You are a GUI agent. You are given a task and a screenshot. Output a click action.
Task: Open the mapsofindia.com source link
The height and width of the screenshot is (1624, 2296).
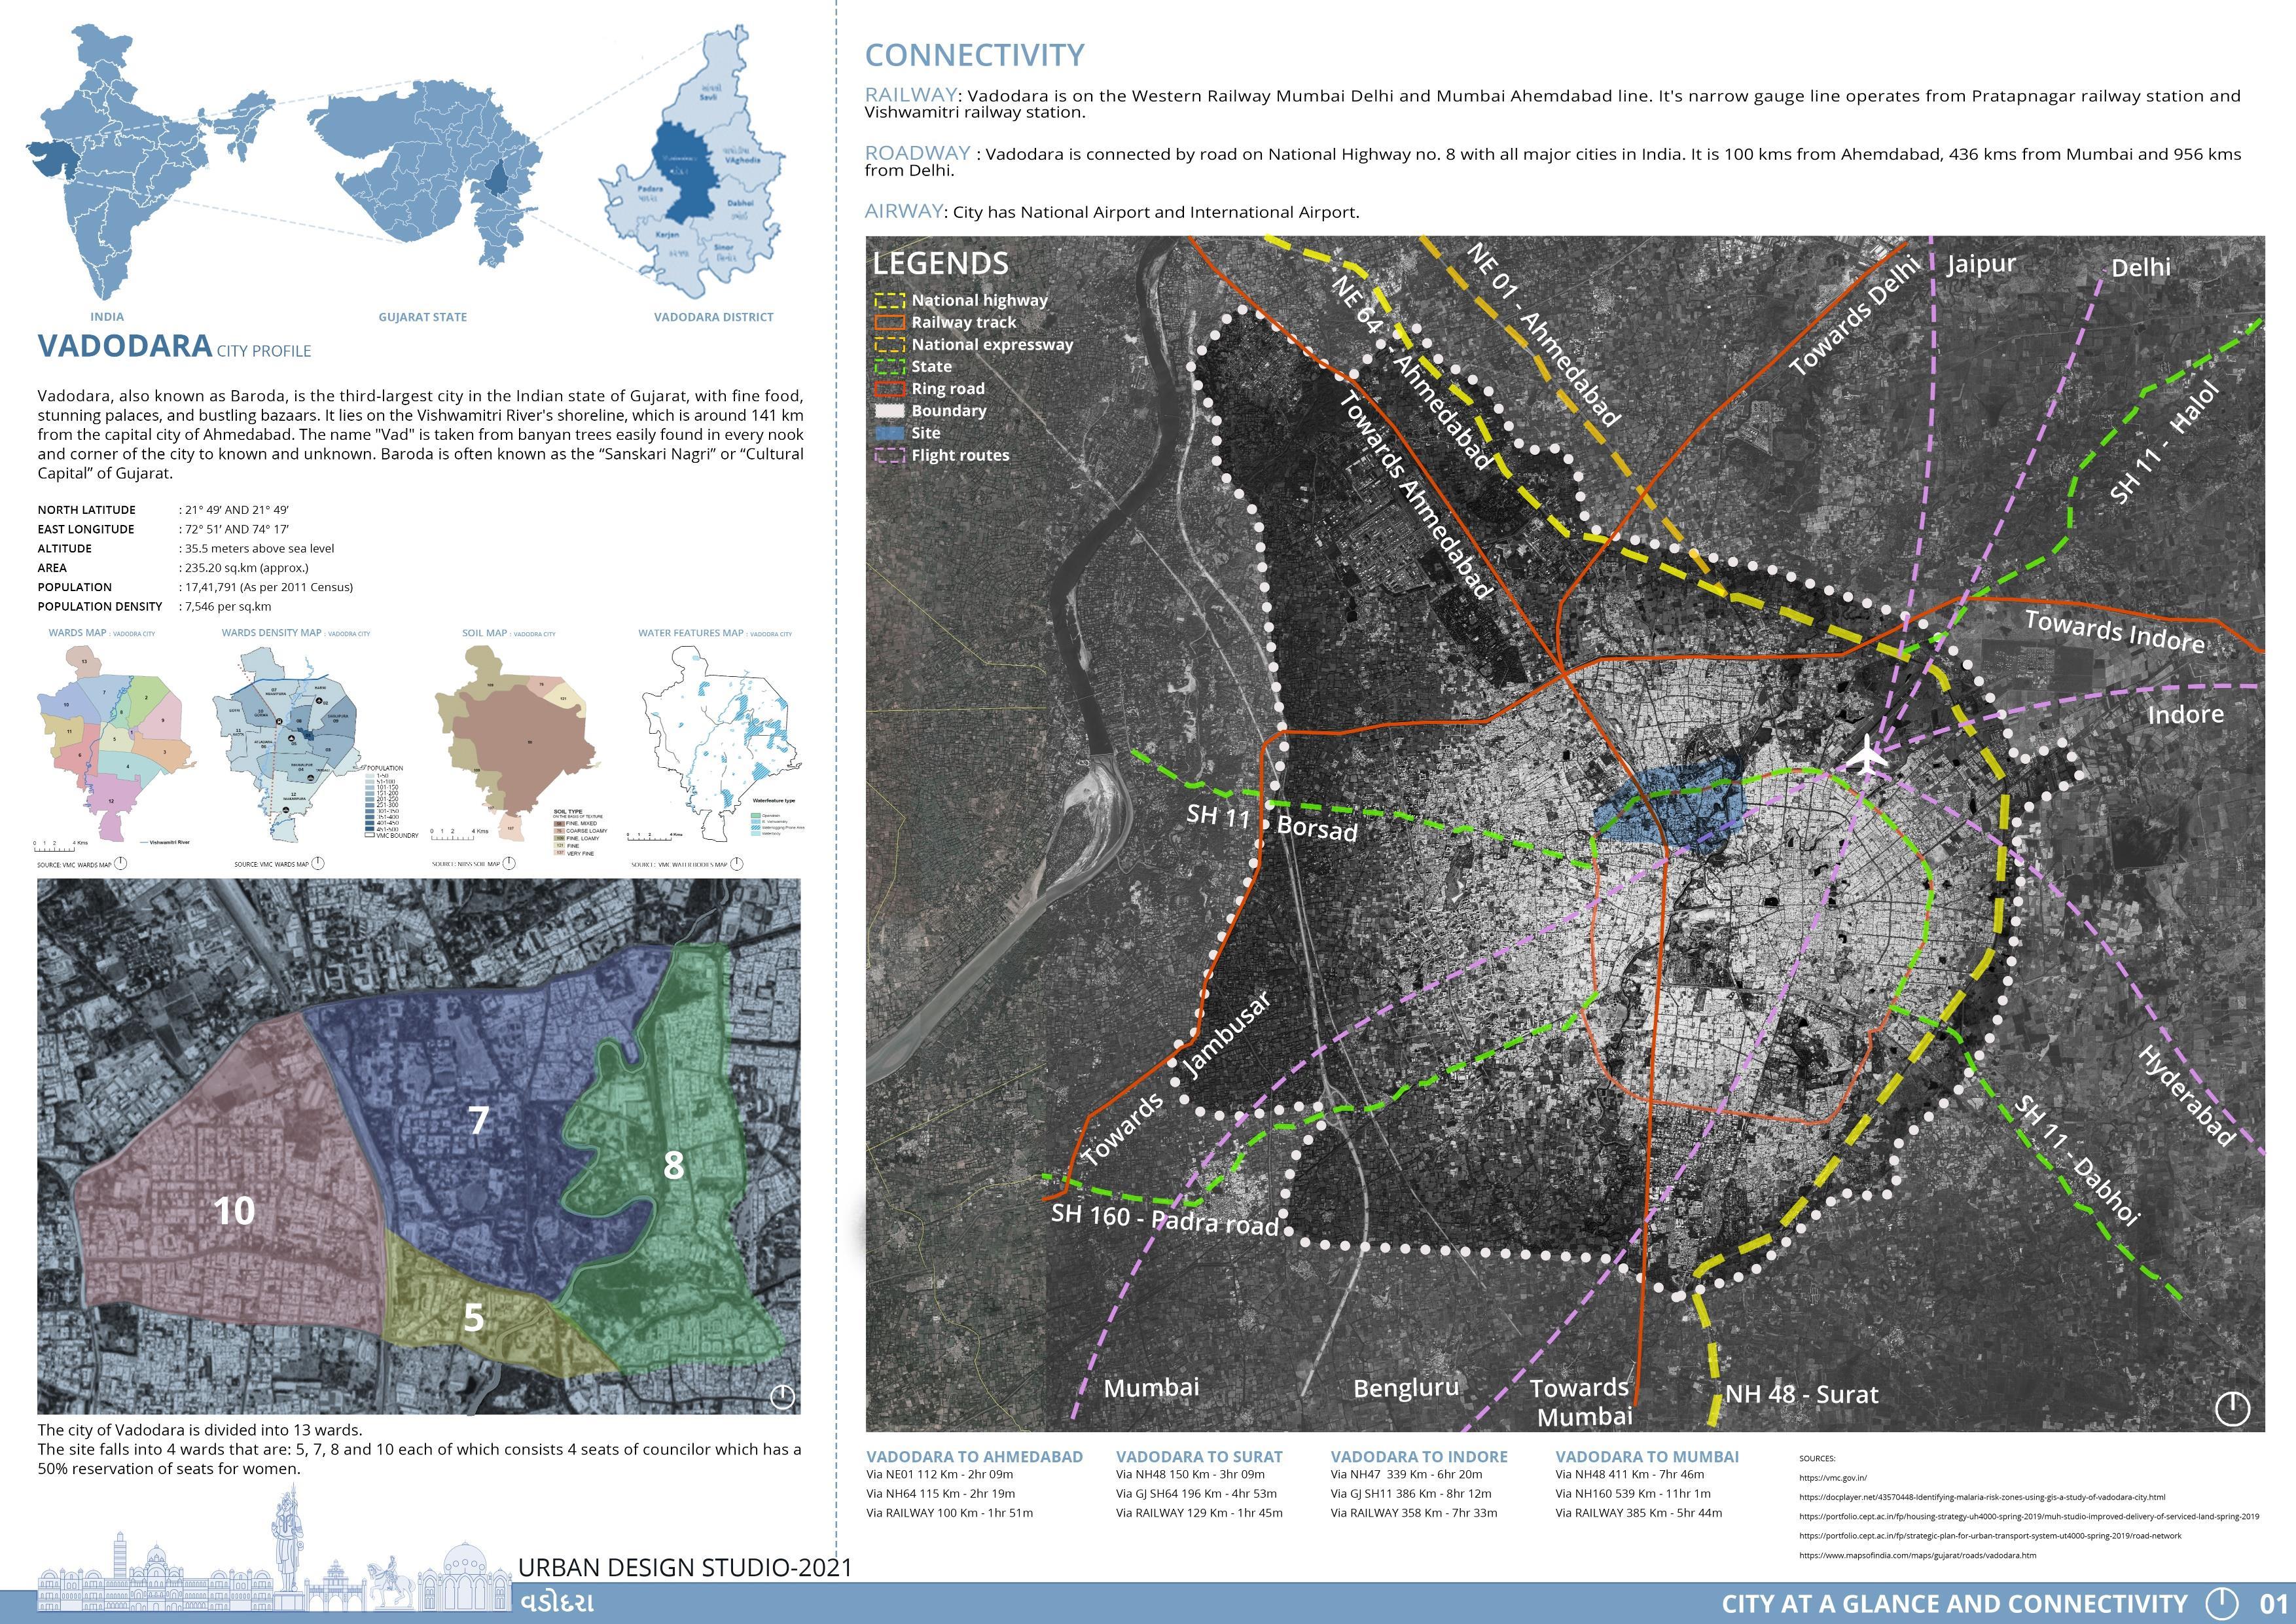(x=1917, y=1555)
